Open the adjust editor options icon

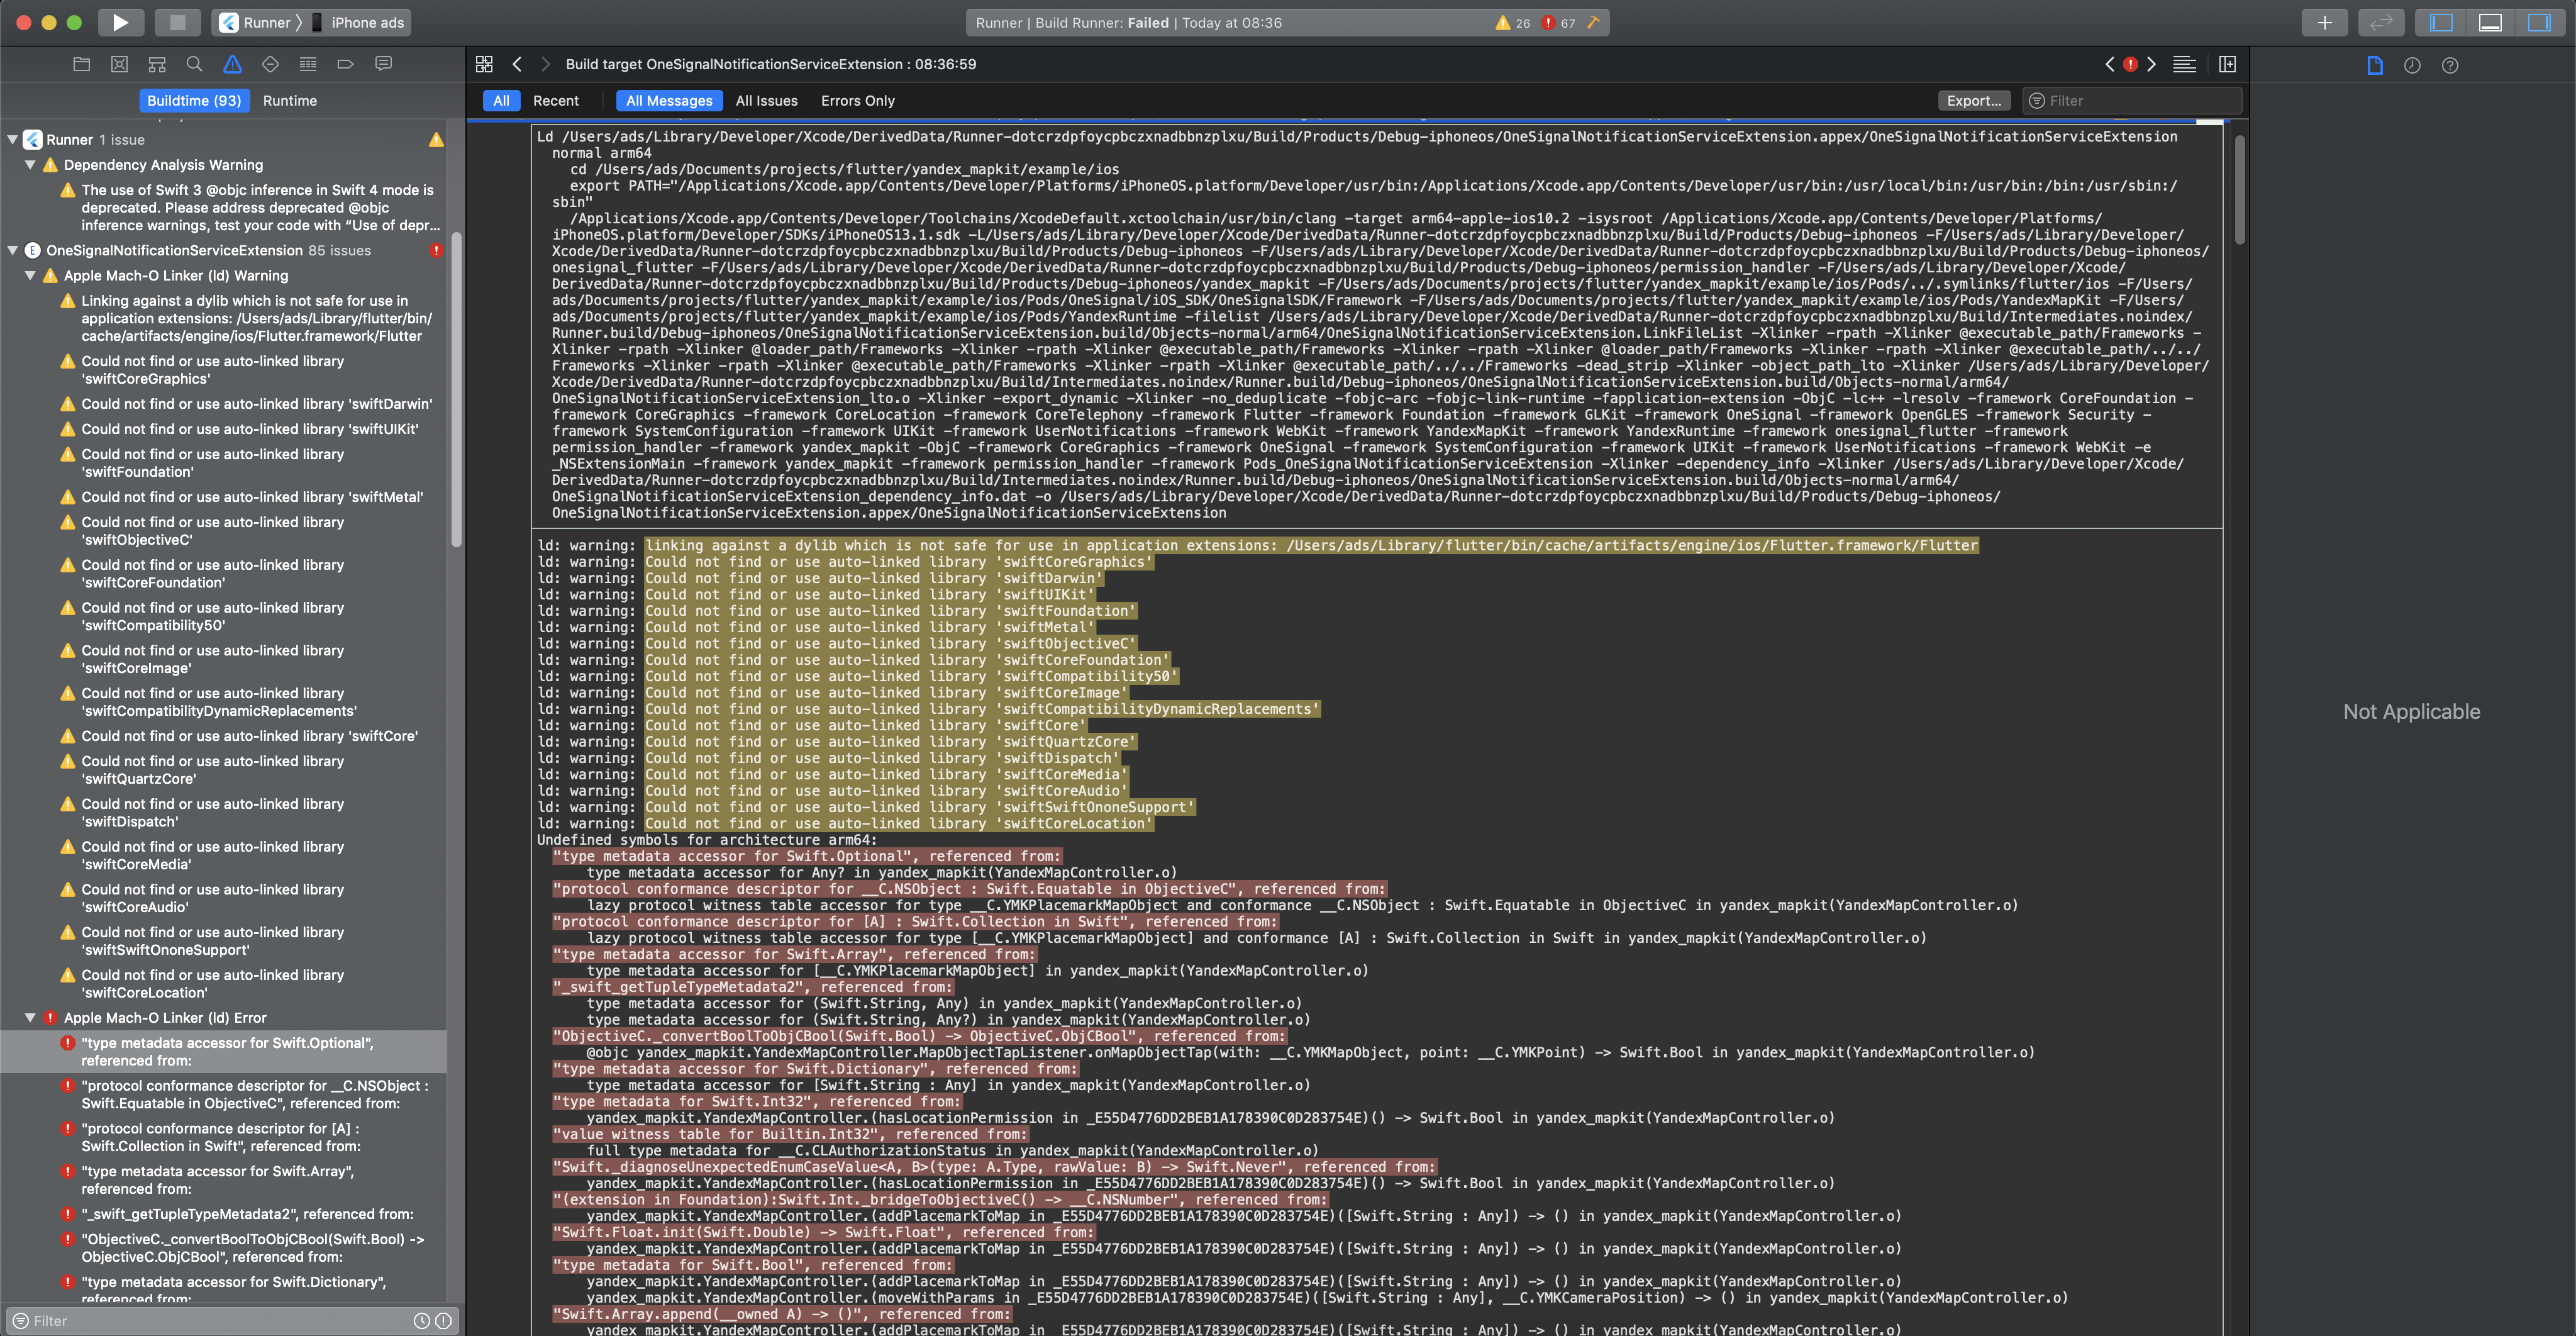pos(2185,64)
